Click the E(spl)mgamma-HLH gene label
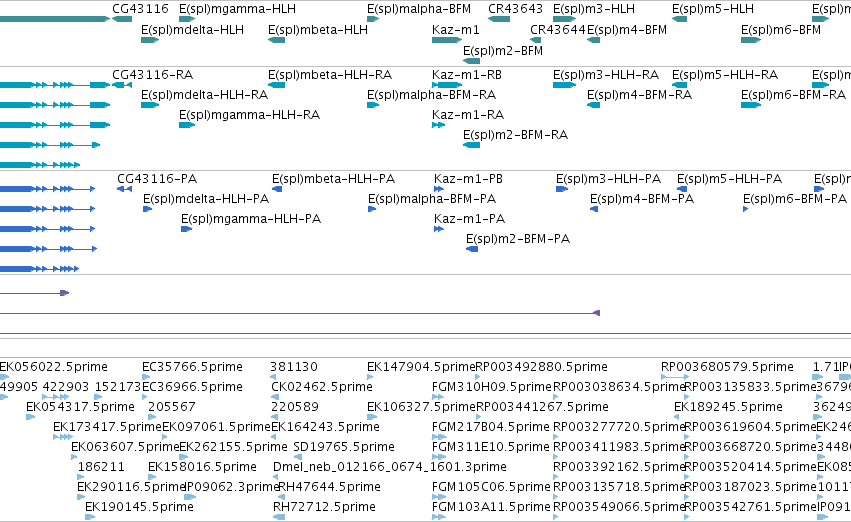 (237, 9)
